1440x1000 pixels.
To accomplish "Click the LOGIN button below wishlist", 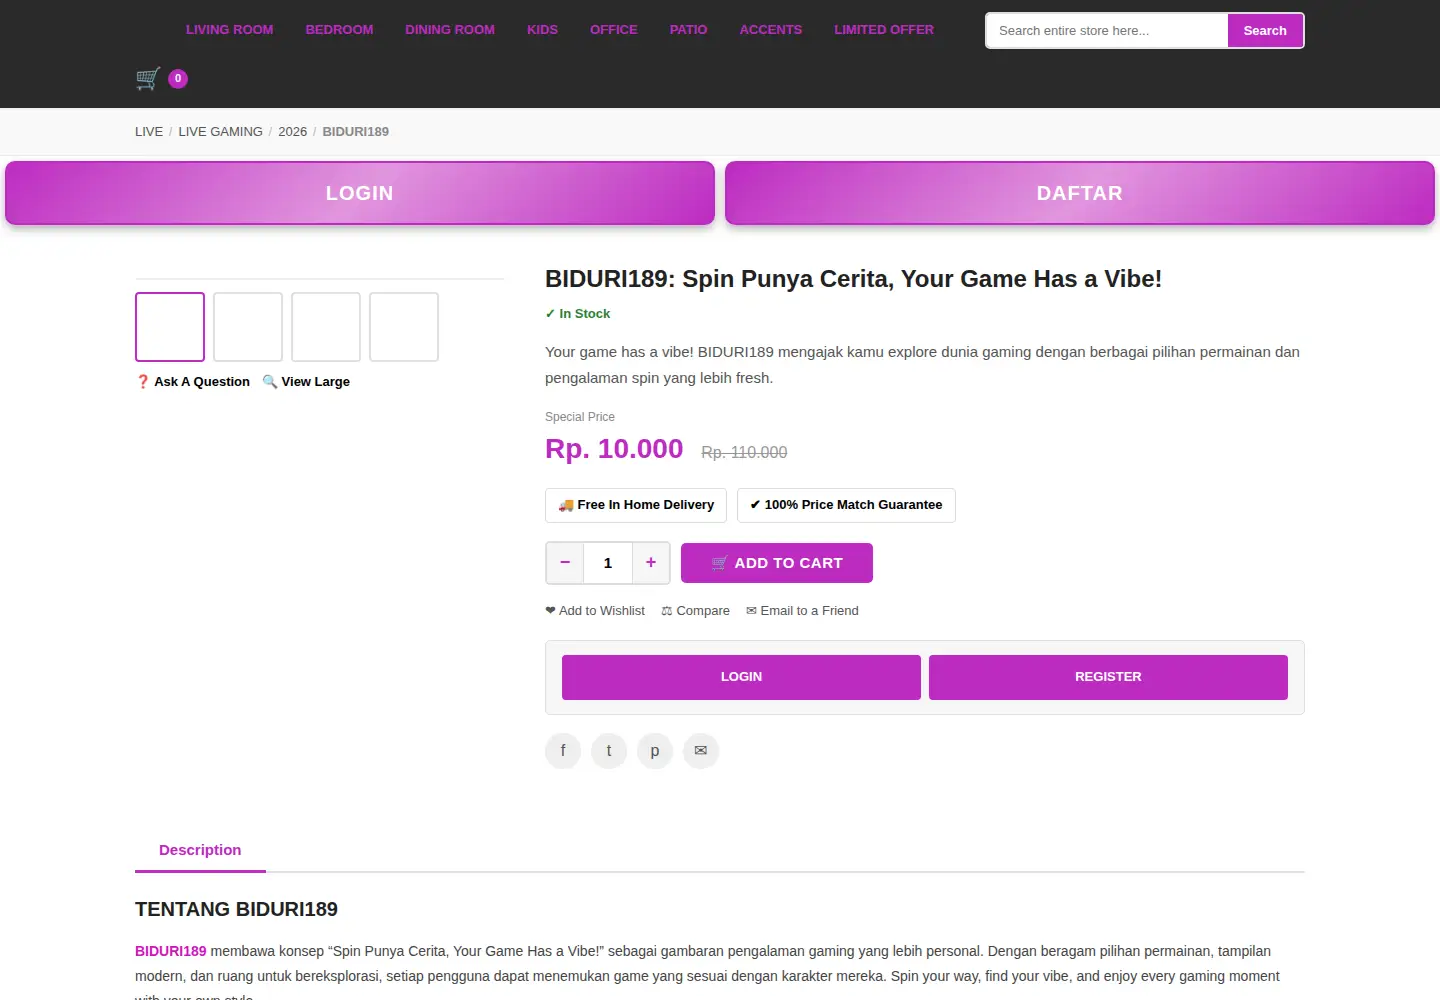I will pyautogui.click(x=741, y=677).
